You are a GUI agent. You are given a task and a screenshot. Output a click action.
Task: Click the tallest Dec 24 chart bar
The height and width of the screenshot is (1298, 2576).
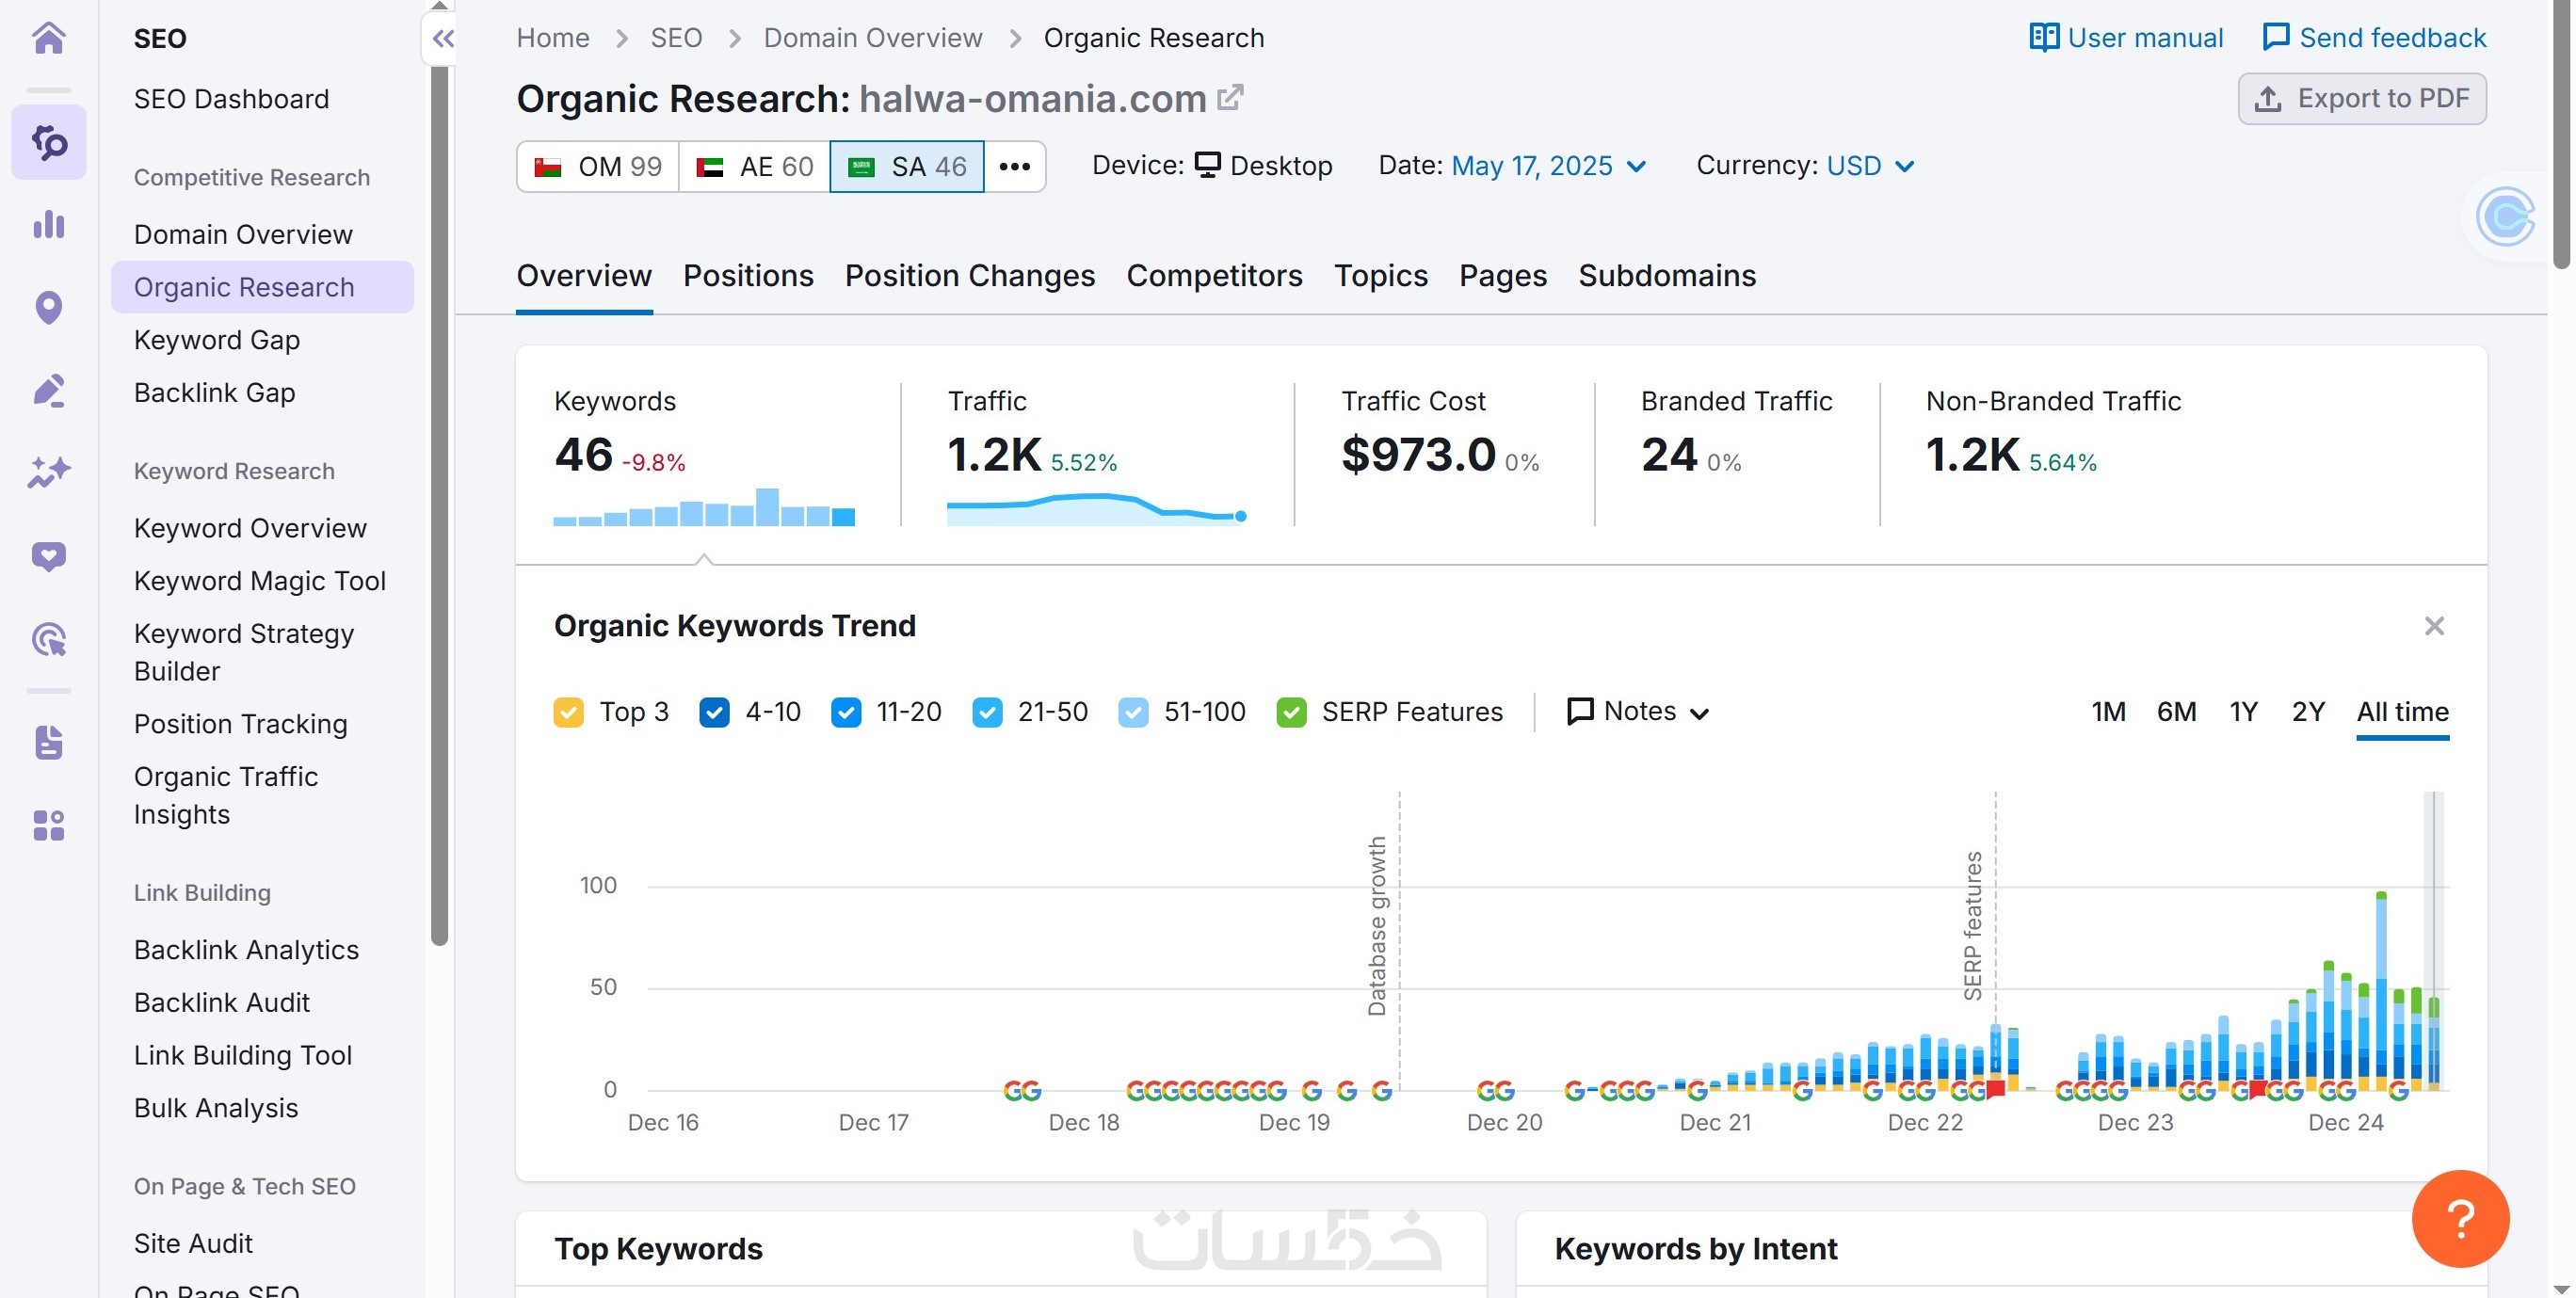coord(2380,990)
